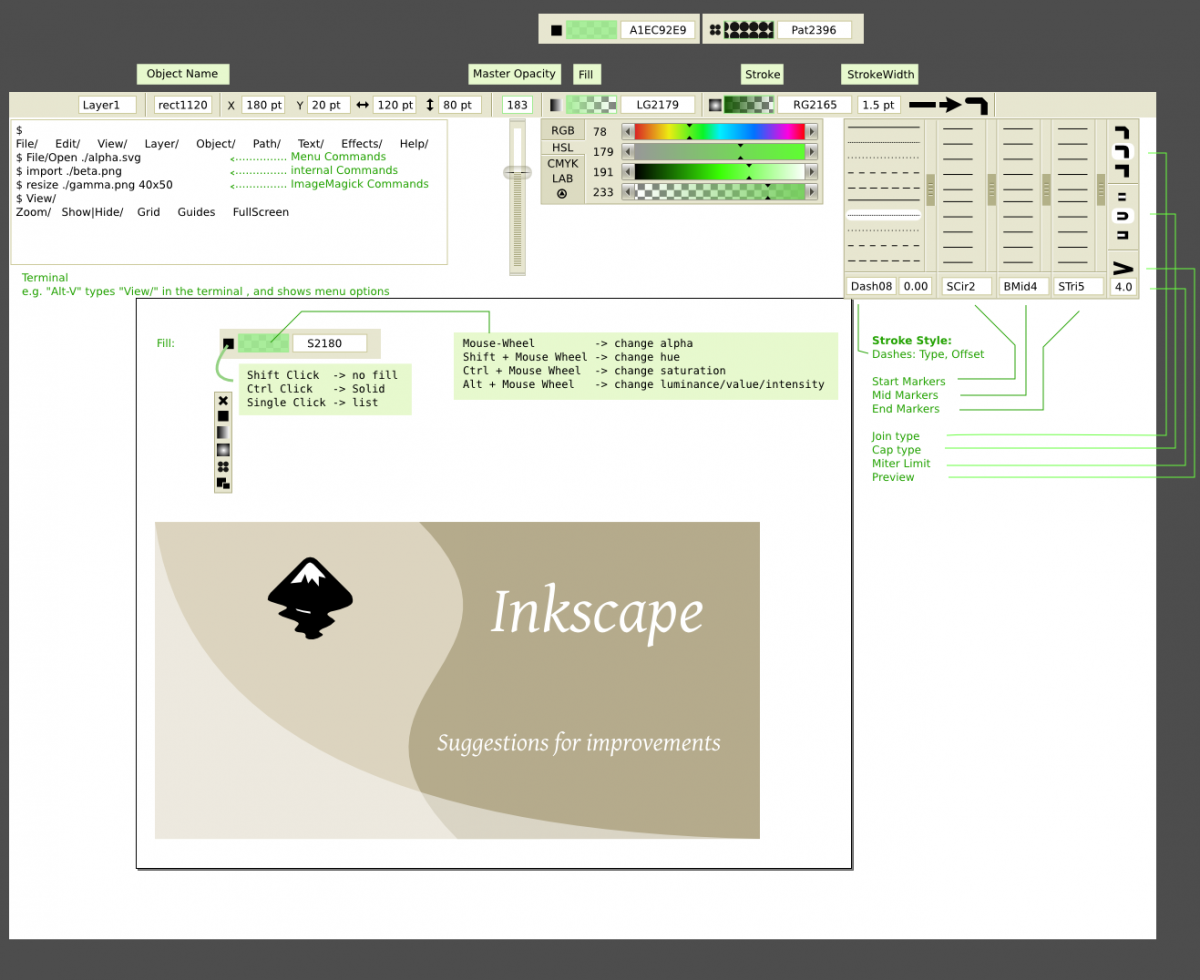Click the Pat2396 pattern swatch
The image size is (1200, 980).
(815, 29)
